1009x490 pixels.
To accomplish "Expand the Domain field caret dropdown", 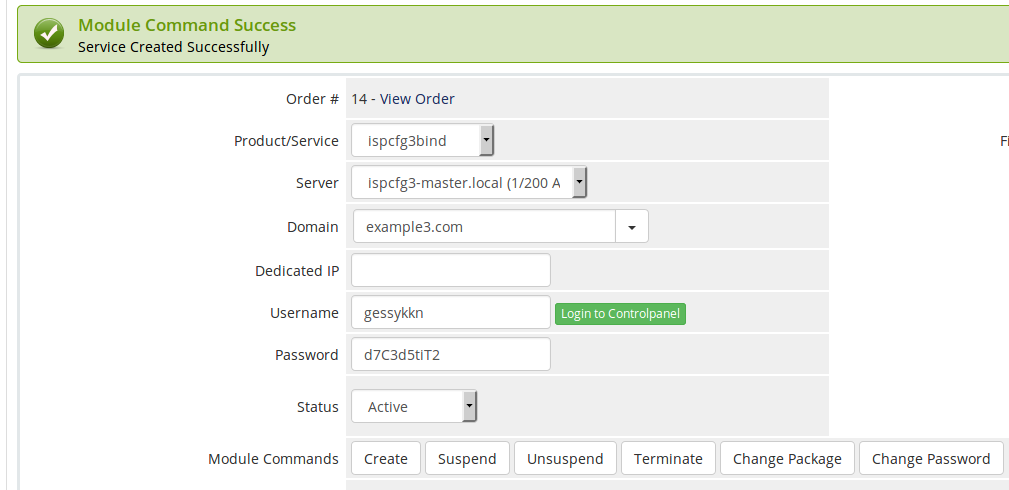I will [x=632, y=227].
